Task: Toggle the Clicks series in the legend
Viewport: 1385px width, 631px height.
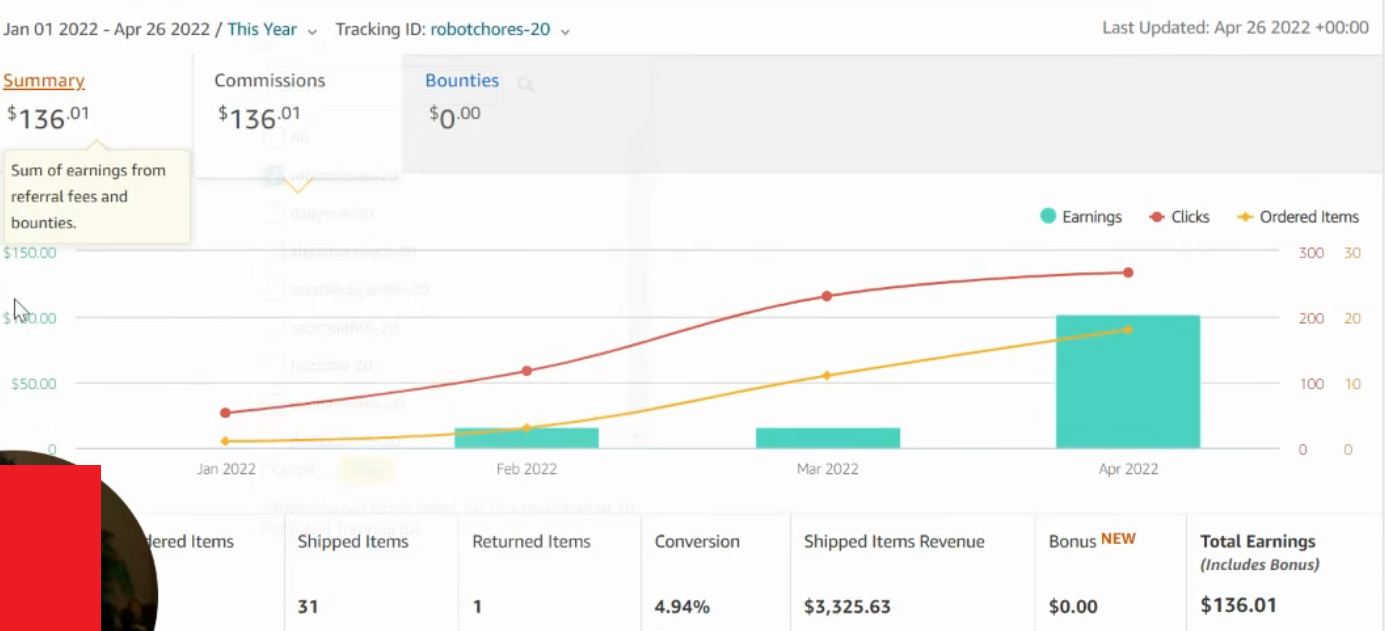Action: pyautogui.click(x=1180, y=217)
